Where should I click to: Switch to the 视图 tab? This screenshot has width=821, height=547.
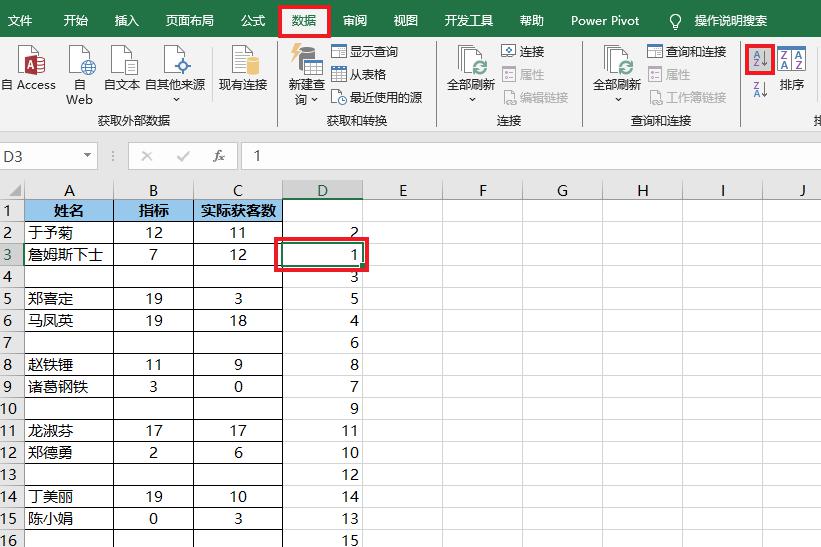click(x=405, y=20)
